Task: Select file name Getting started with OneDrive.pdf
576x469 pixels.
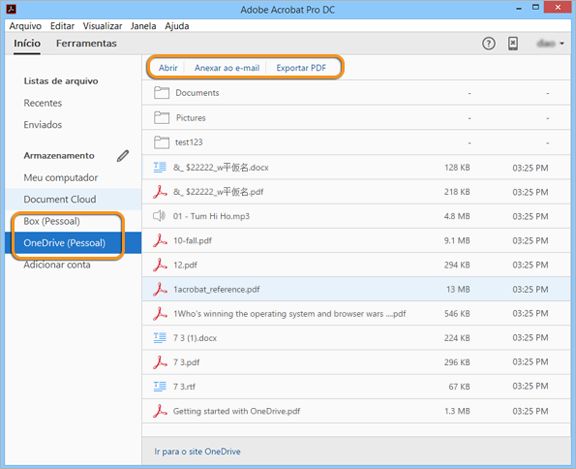Action: 237,411
